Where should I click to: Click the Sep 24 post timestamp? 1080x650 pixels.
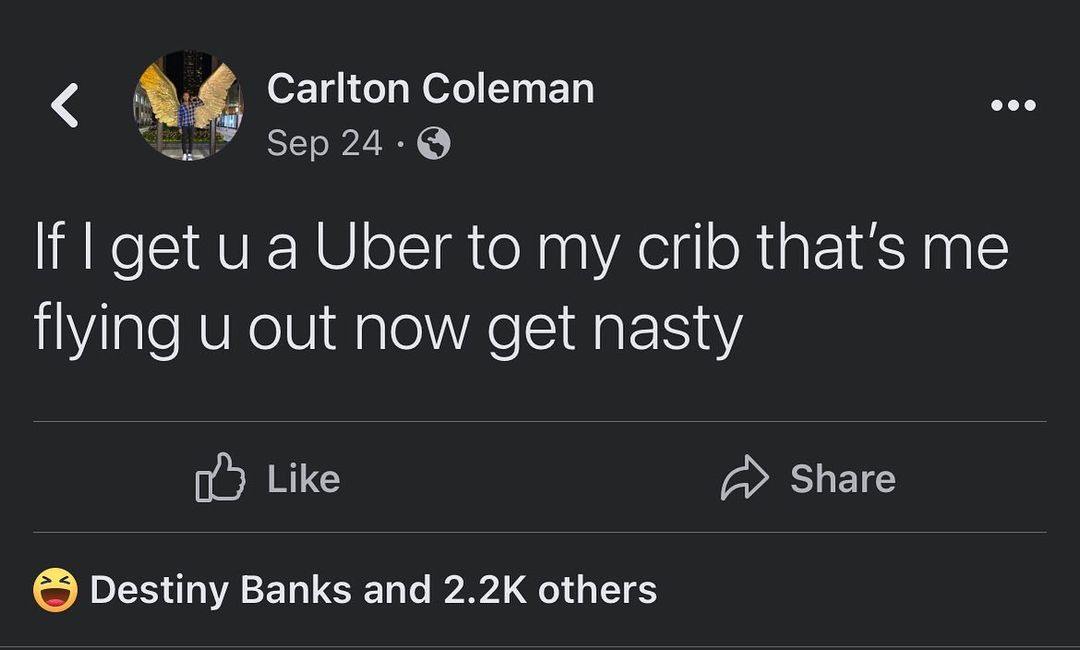324,144
